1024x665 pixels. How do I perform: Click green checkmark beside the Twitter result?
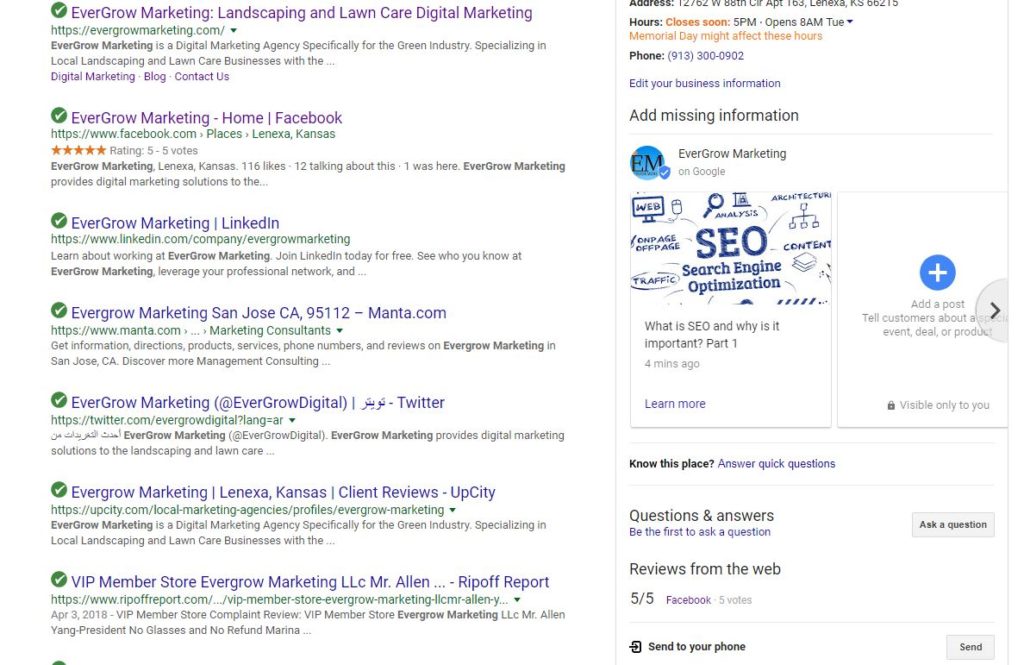59,400
